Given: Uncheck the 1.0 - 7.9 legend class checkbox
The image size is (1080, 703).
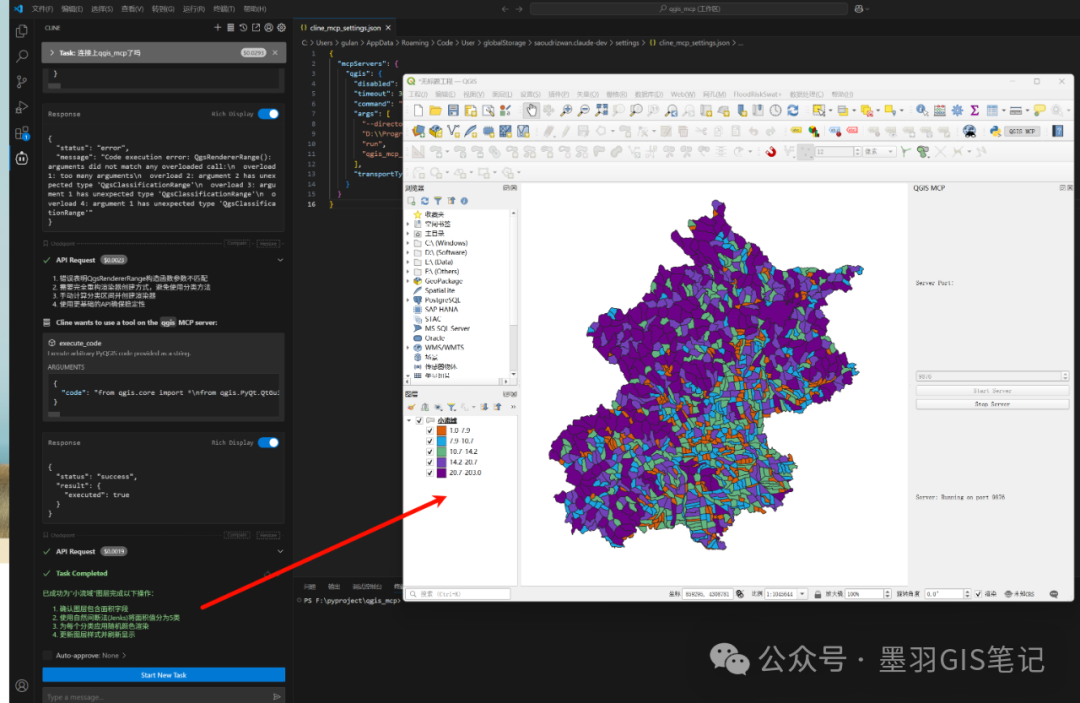Looking at the screenshot, I should click(429, 430).
